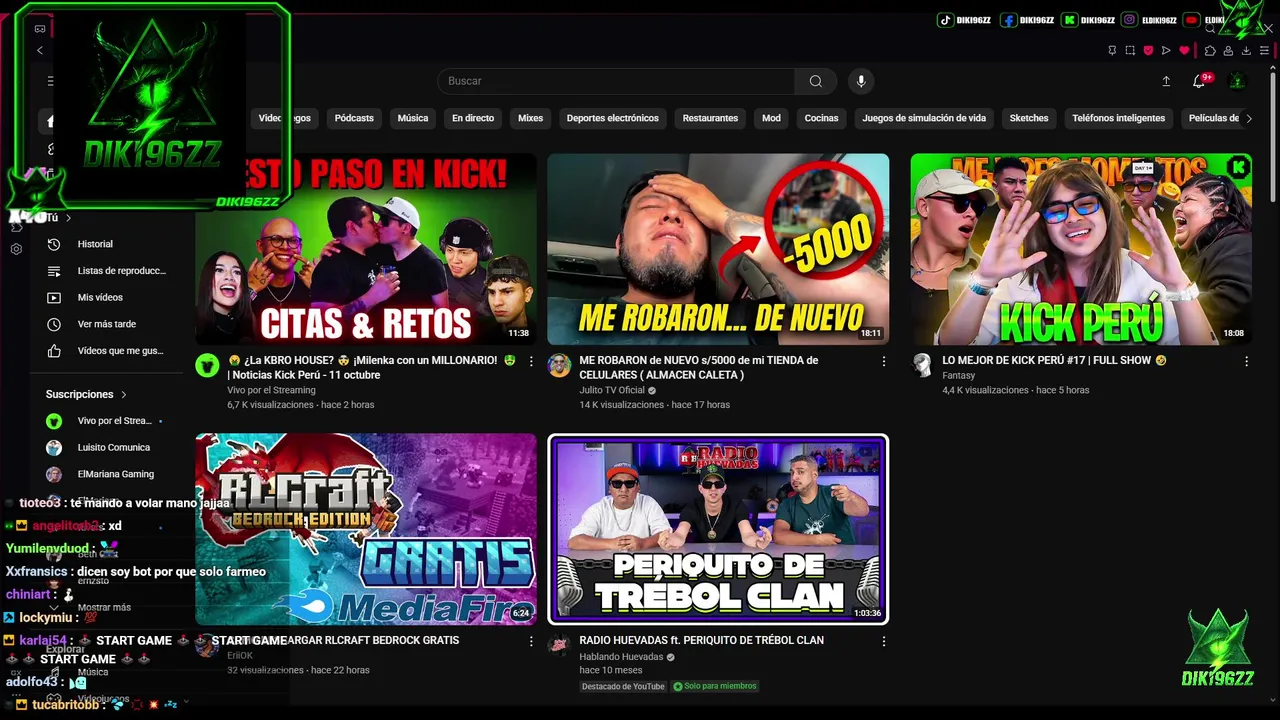The height and width of the screenshot is (720, 1280).
Task: Start voice search with the microphone icon
Action: click(860, 81)
